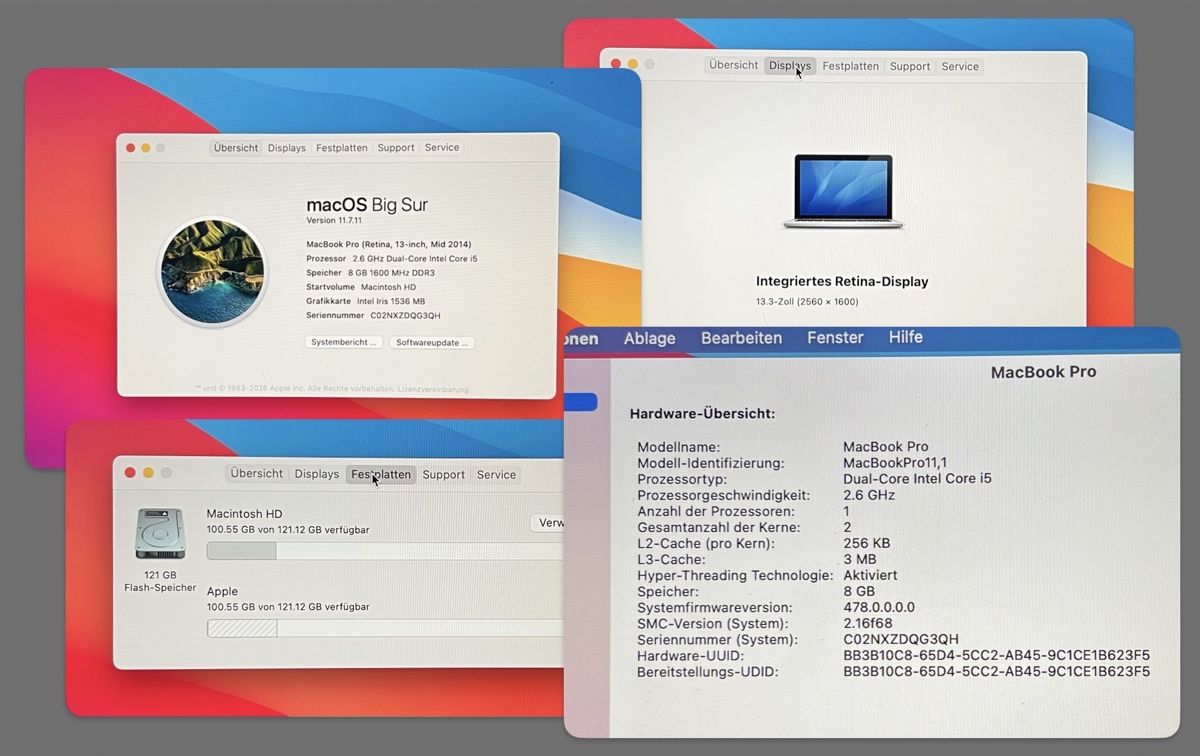This screenshot has height=756, width=1200.
Task: Click the Softwareupdate button
Action: tap(432, 342)
